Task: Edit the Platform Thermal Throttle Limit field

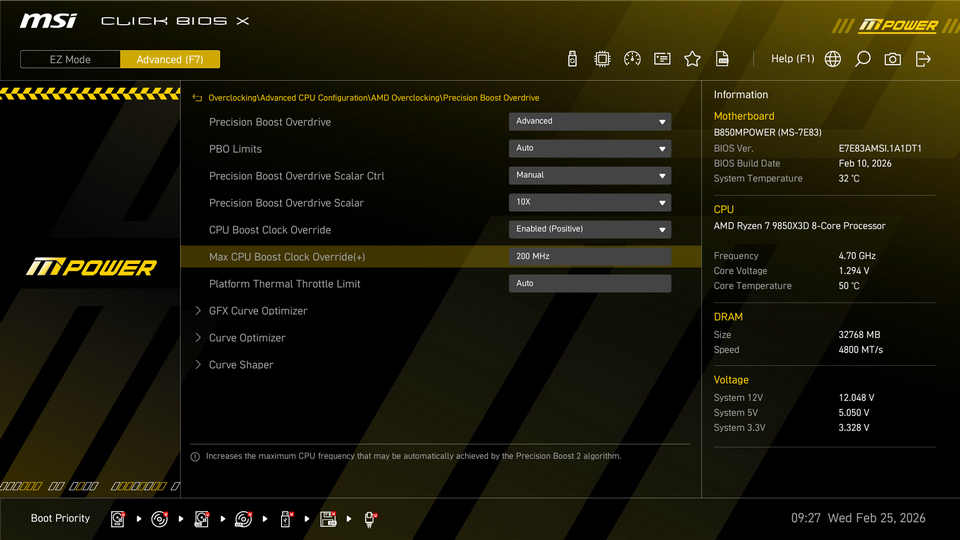Action: 590,283
